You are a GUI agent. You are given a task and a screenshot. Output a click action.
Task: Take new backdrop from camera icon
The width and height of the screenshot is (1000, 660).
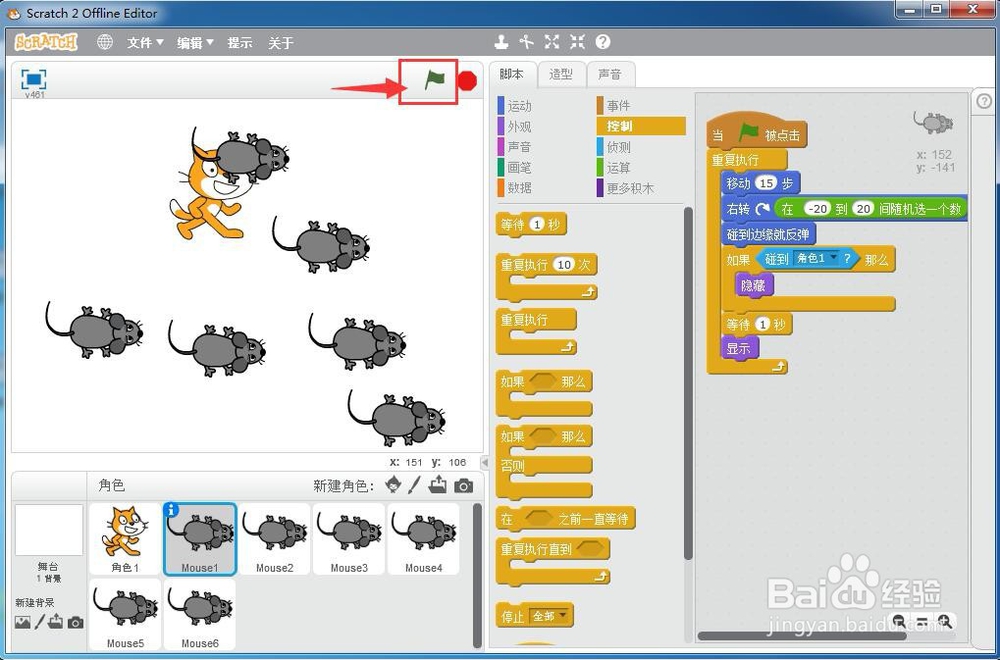click(75, 622)
